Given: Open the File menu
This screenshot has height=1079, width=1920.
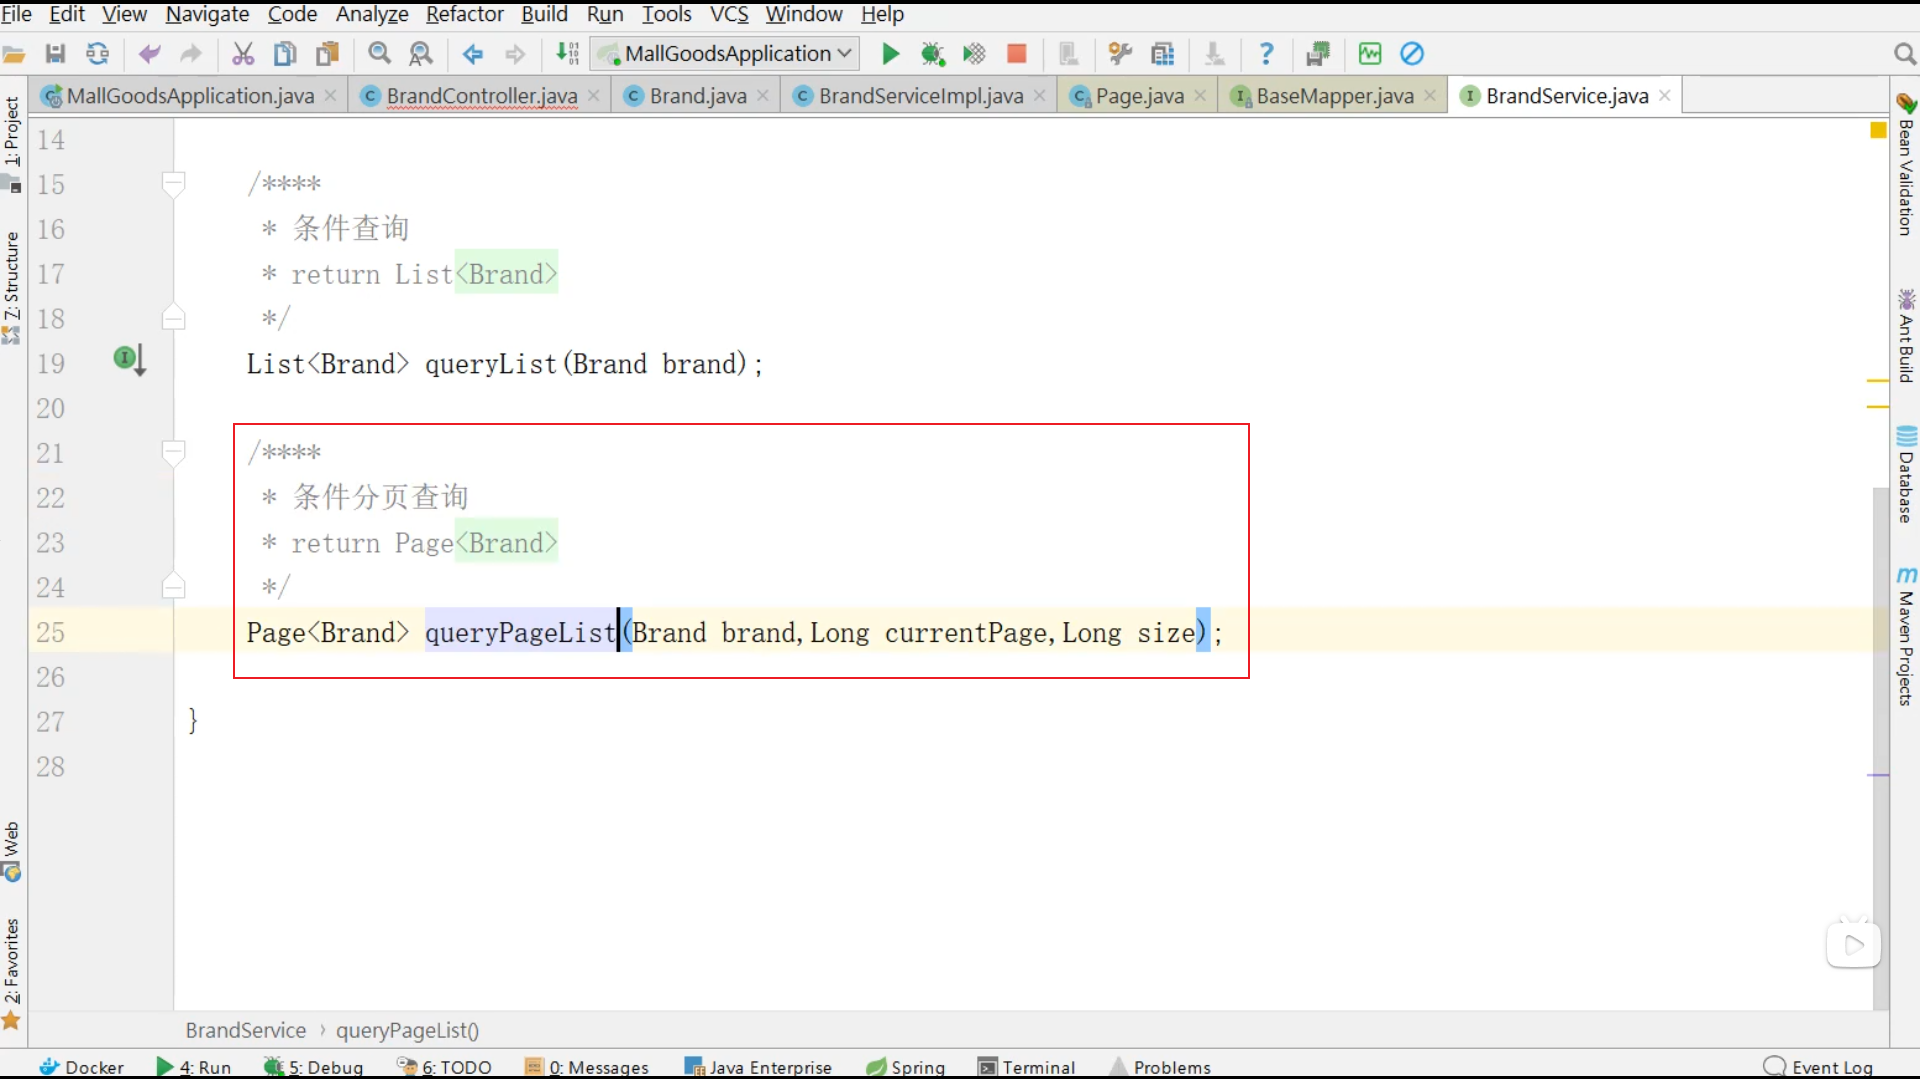Looking at the screenshot, I should pyautogui.click(x=17, y=14).
